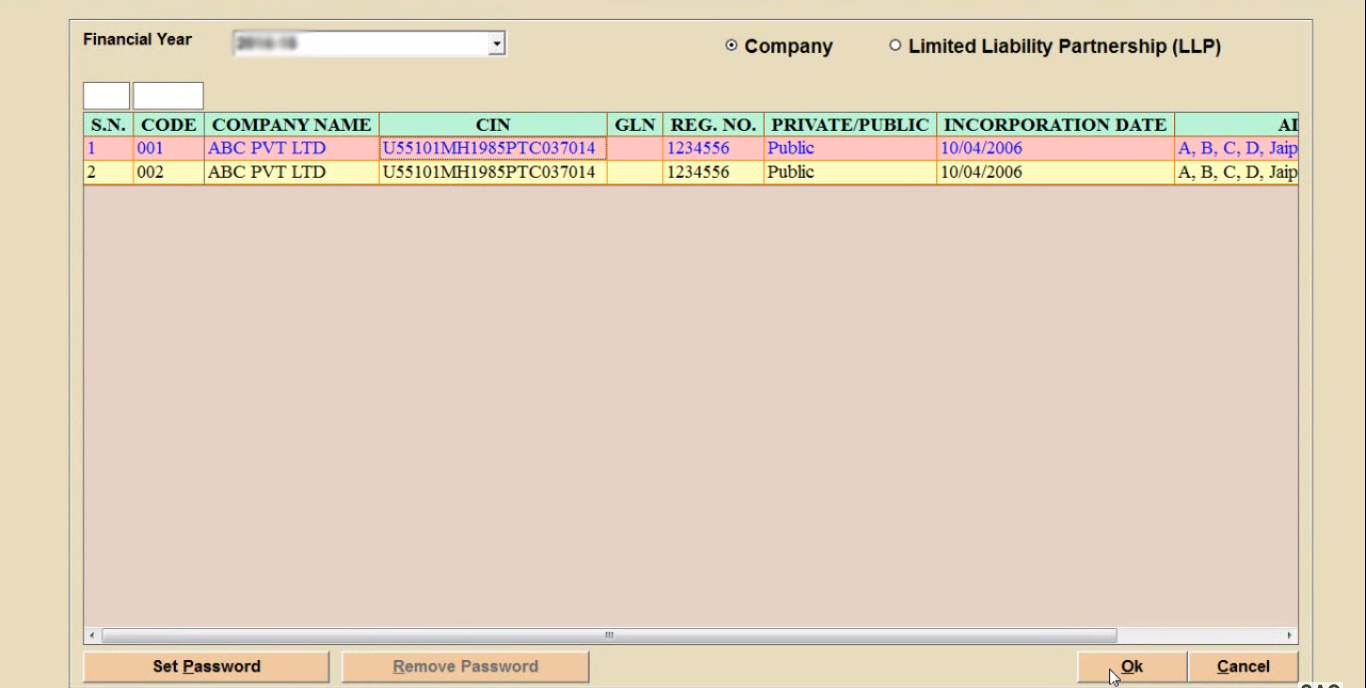The image size is (1366, 688).
Task: Click the Remove Password button
Action: (465, 667)
